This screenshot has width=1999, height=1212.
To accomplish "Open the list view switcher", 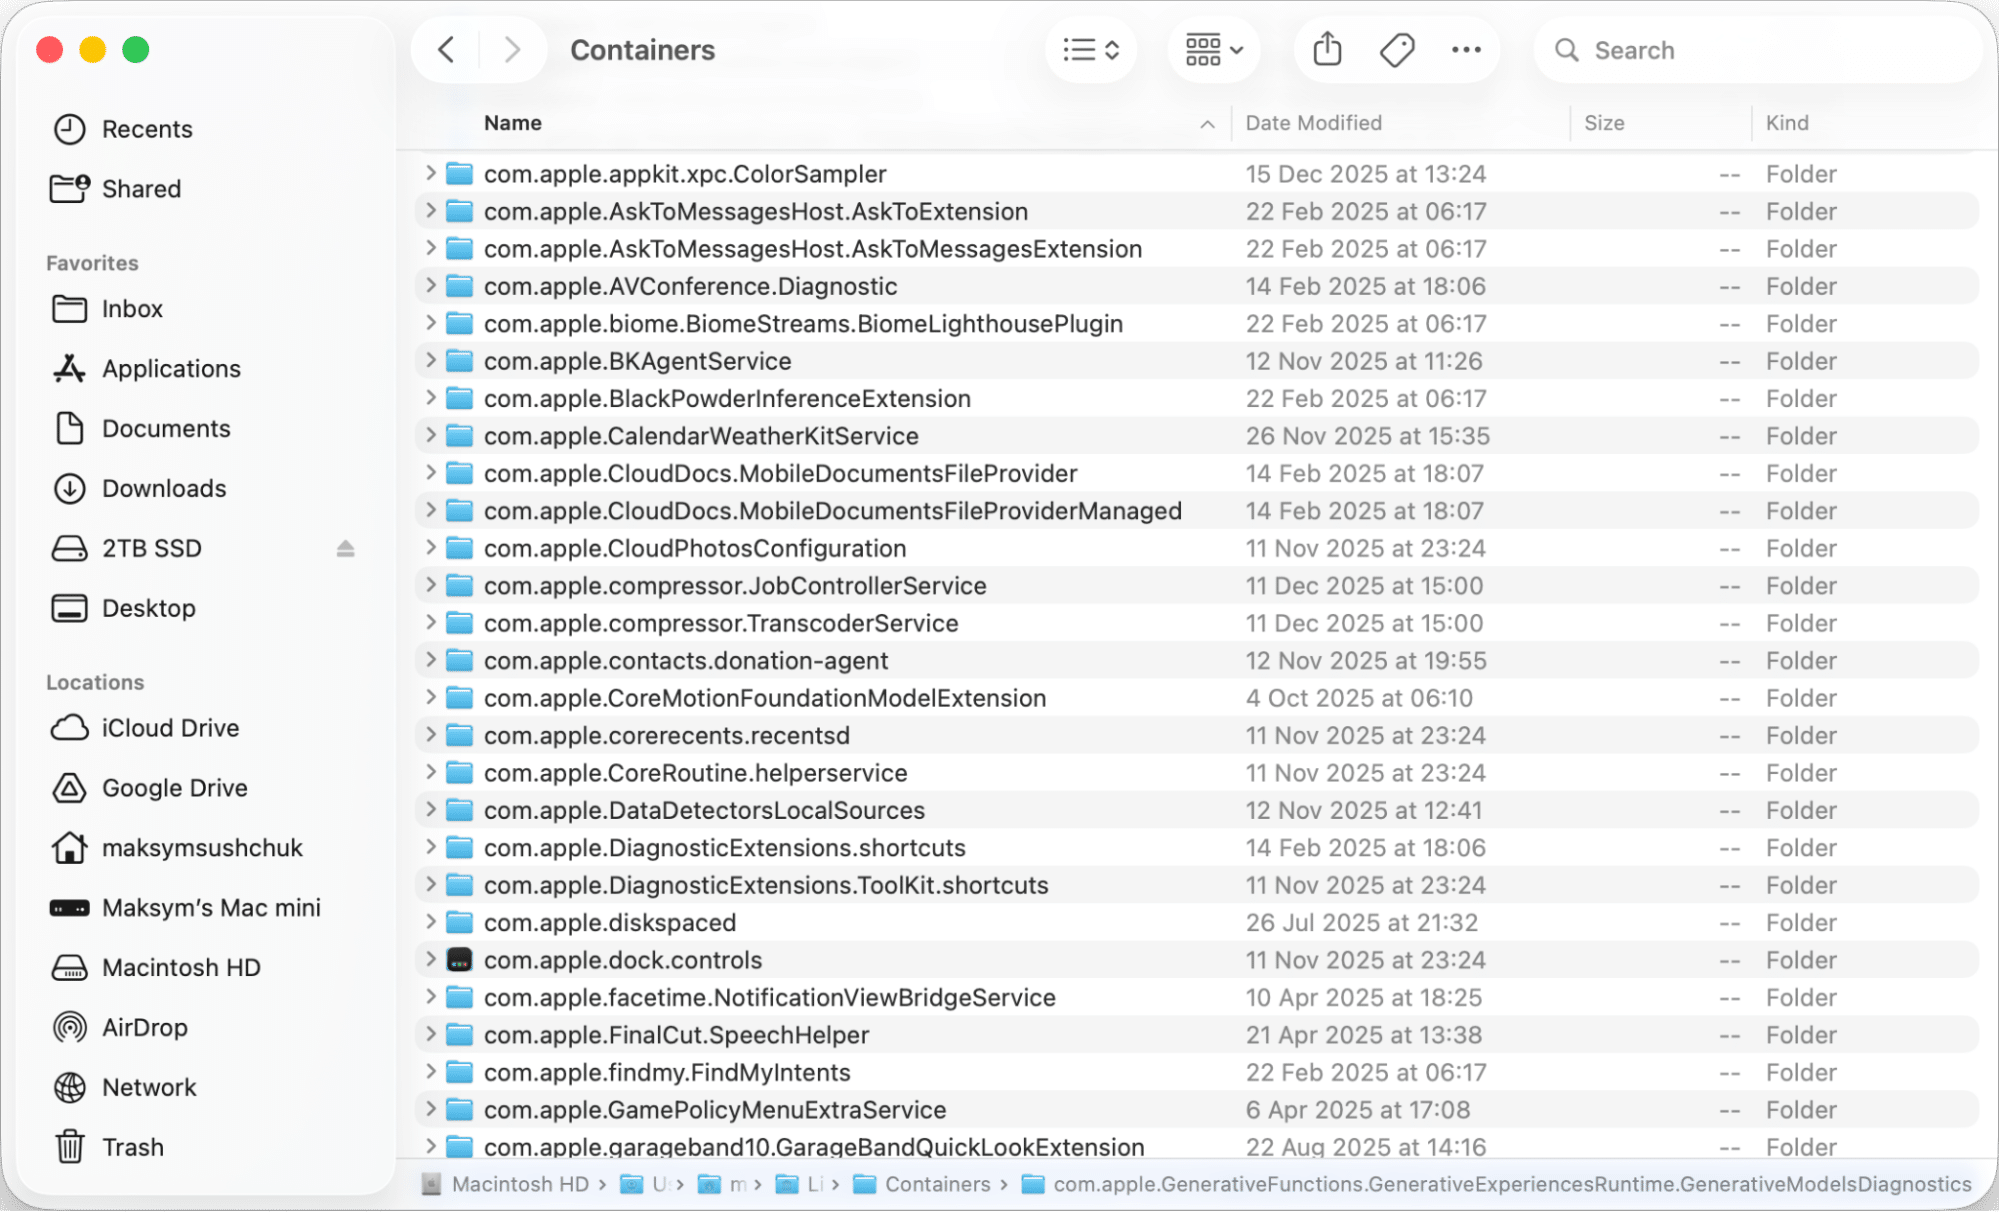I will pos(1090,50).
